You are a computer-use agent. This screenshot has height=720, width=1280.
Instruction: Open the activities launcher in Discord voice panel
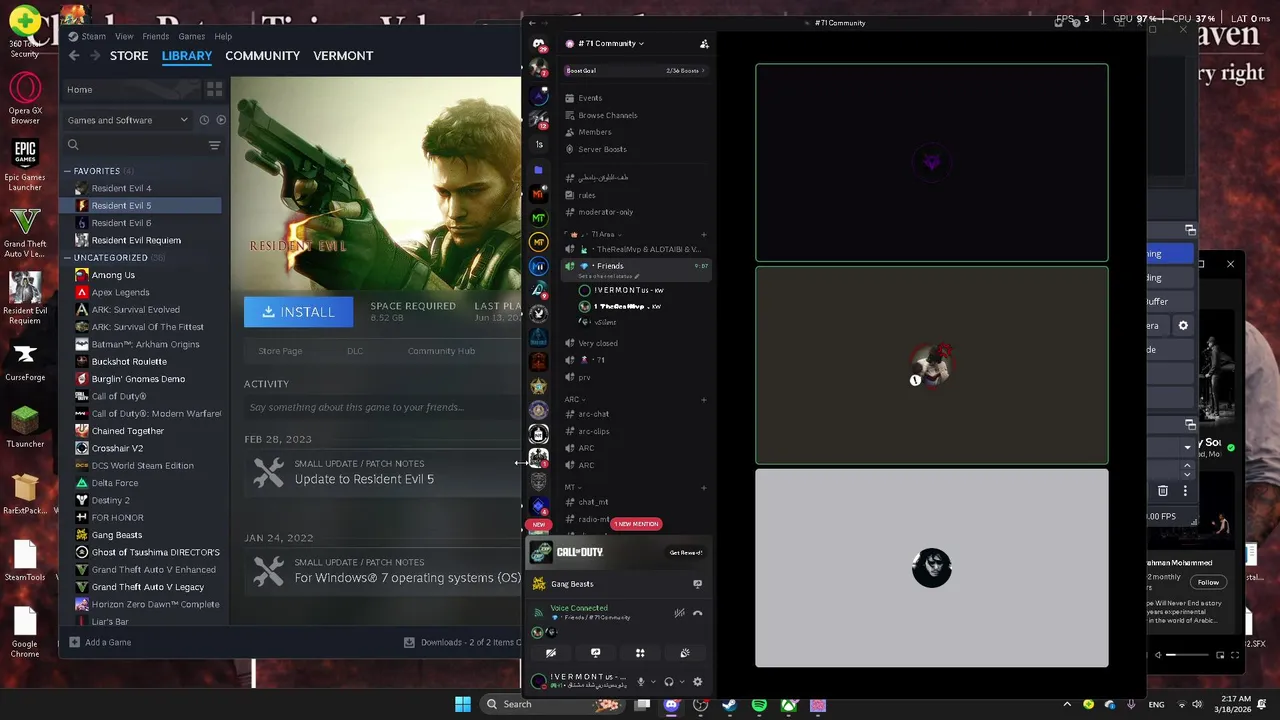pos(640,653)
